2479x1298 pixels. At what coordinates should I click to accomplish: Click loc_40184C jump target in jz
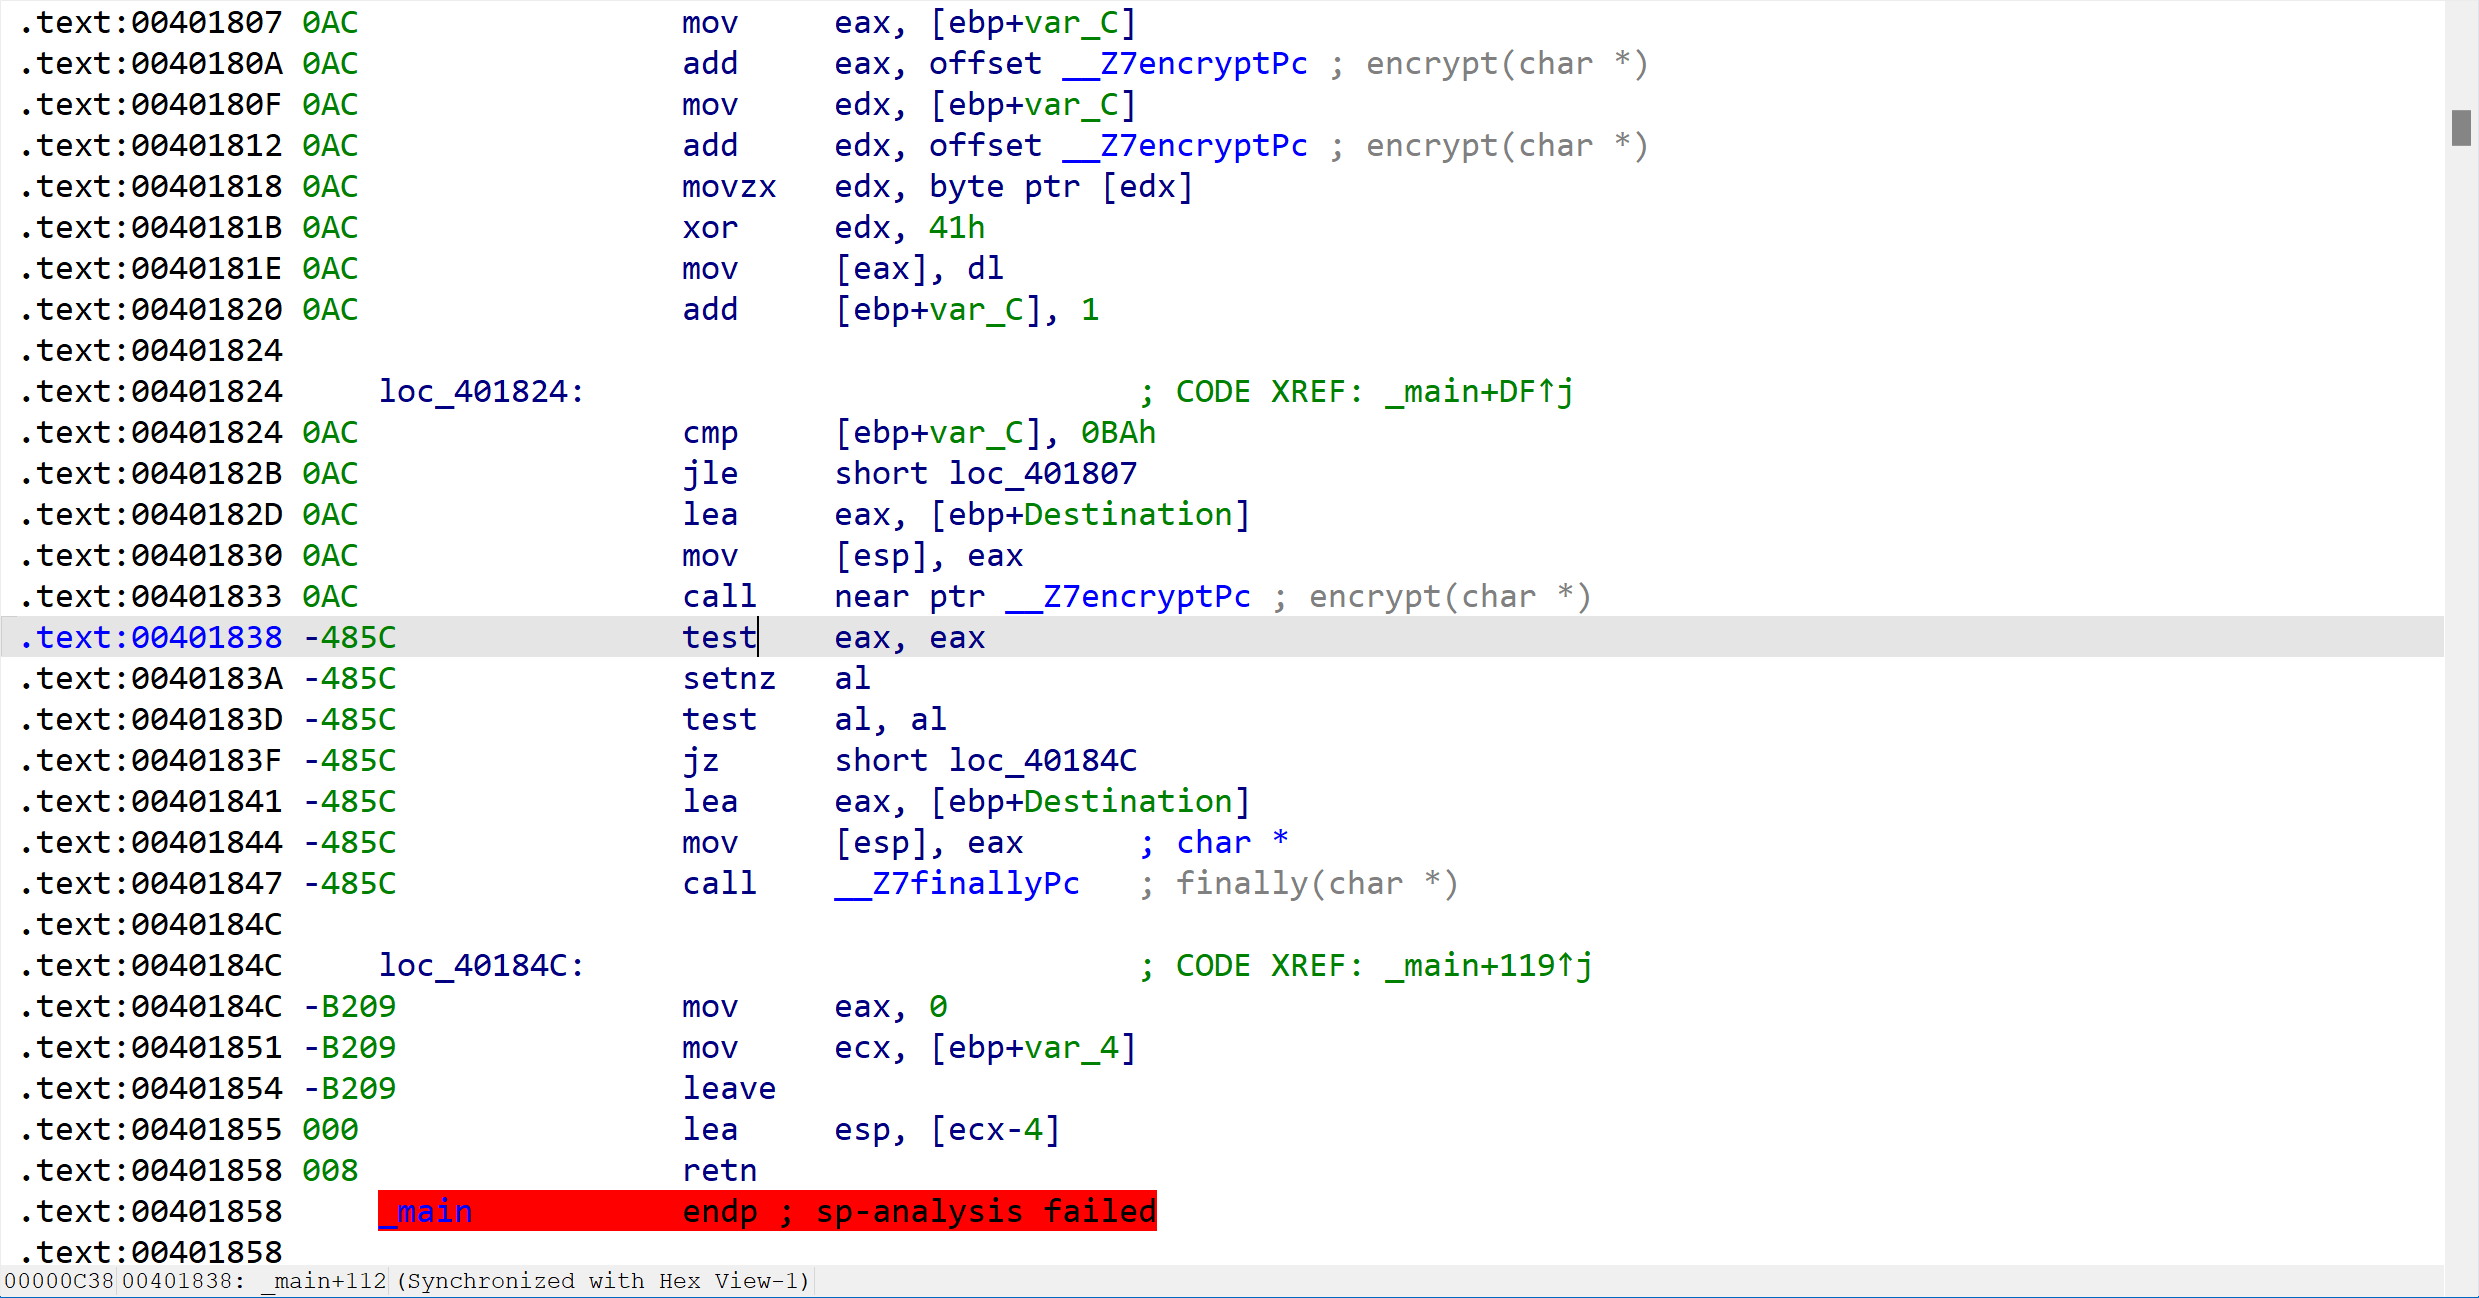pos(1043,761)
